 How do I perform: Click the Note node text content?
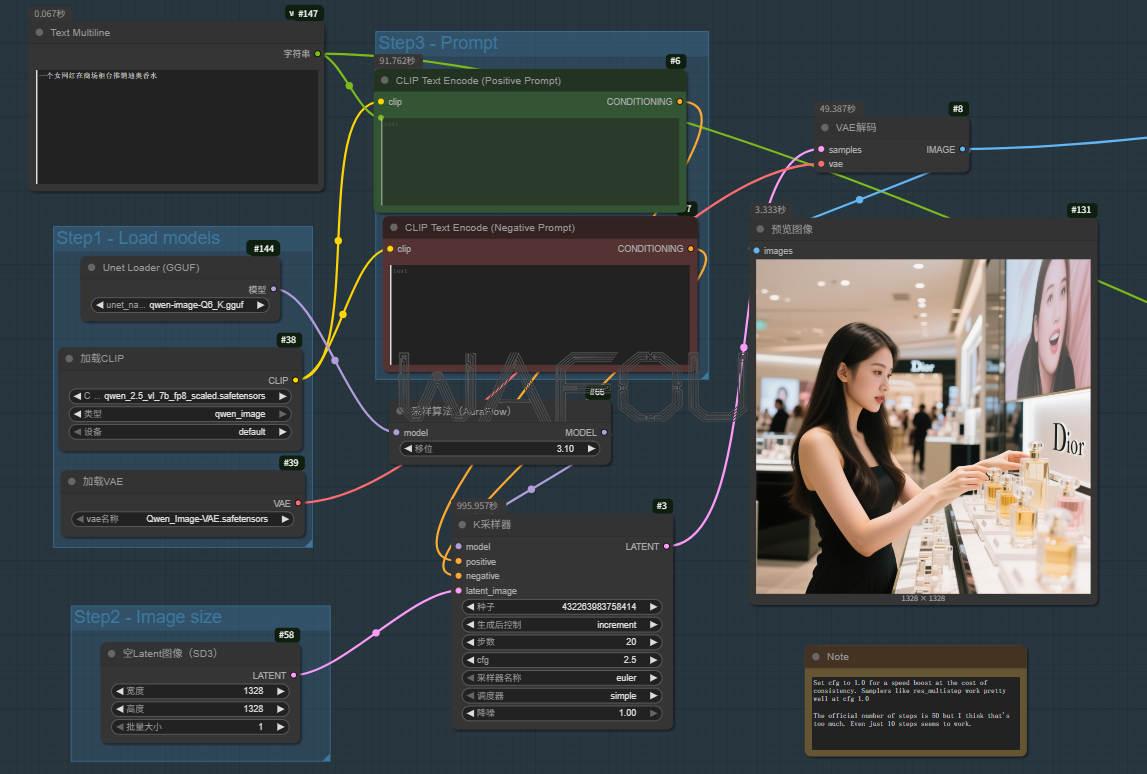coord(916,713)
